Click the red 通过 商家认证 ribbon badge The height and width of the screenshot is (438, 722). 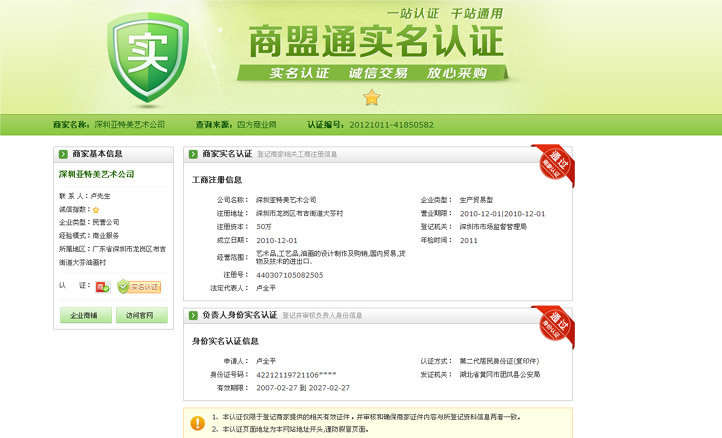[x=554, y=164]
